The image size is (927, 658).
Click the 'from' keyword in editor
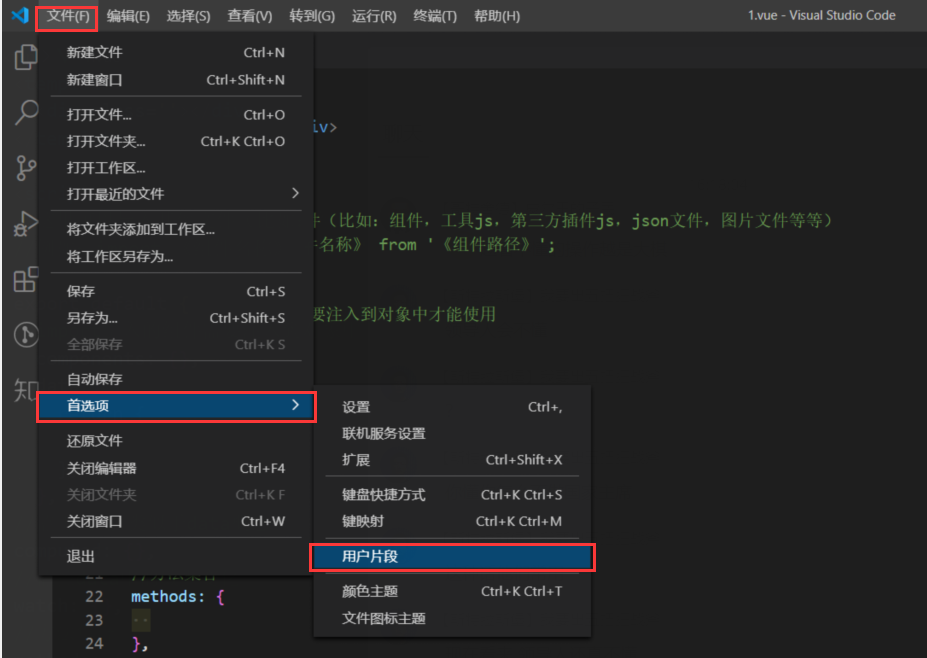[397, 244]
